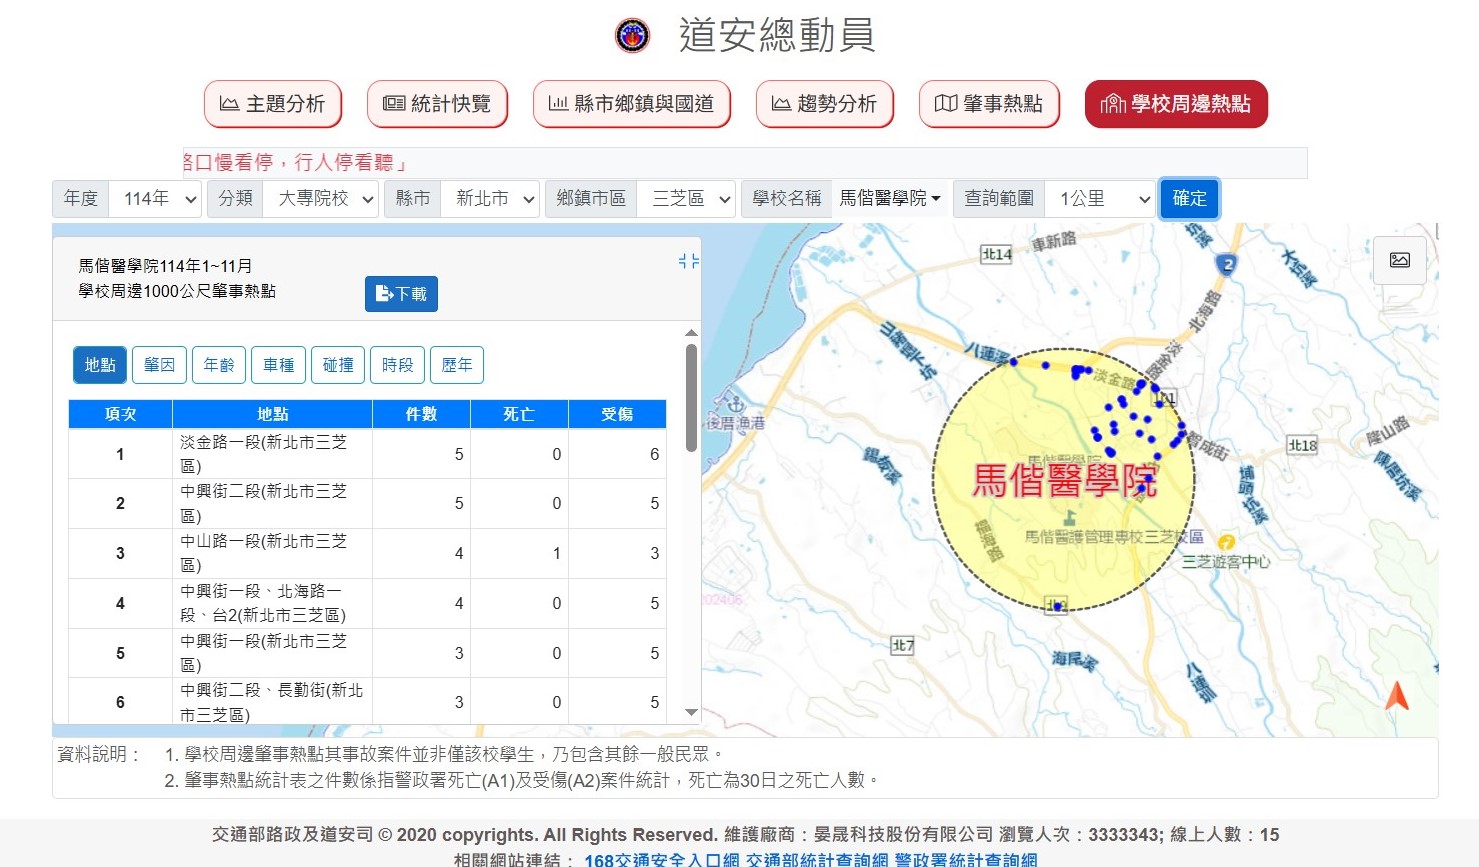Open 統計快覽 from the top navigation
Screen dimensions: 1479x867
coord(437,103)
